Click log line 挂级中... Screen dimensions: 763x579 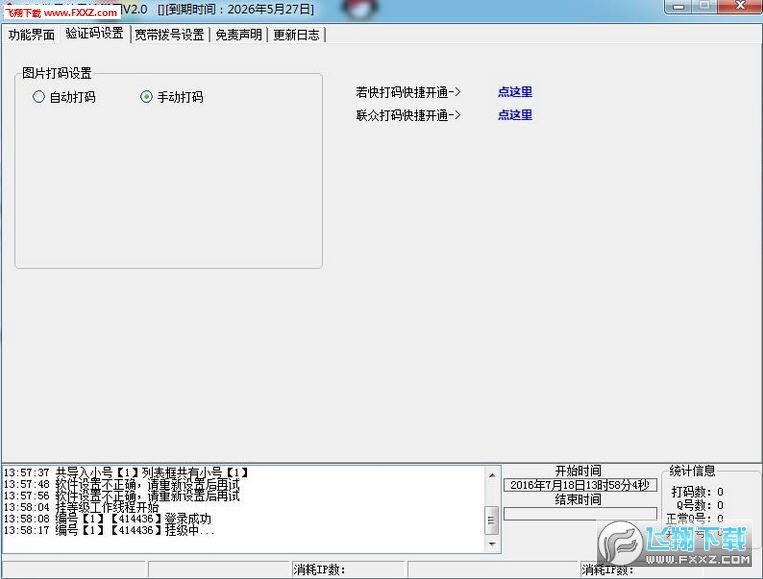pyautogui.click(x=109, y=530)
